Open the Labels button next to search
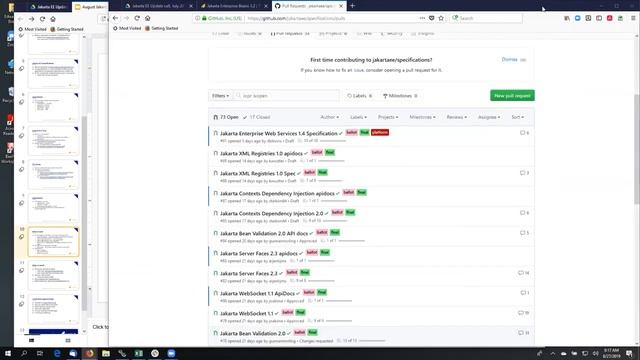This screenshot has height=360, width=640. 360,96
